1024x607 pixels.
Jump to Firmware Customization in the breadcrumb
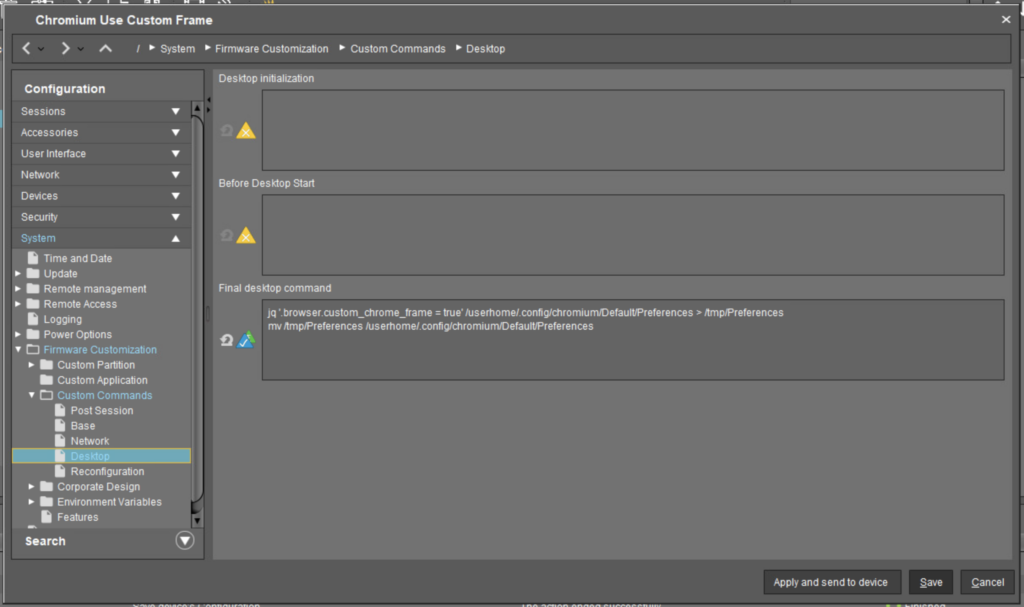point(272,49)
